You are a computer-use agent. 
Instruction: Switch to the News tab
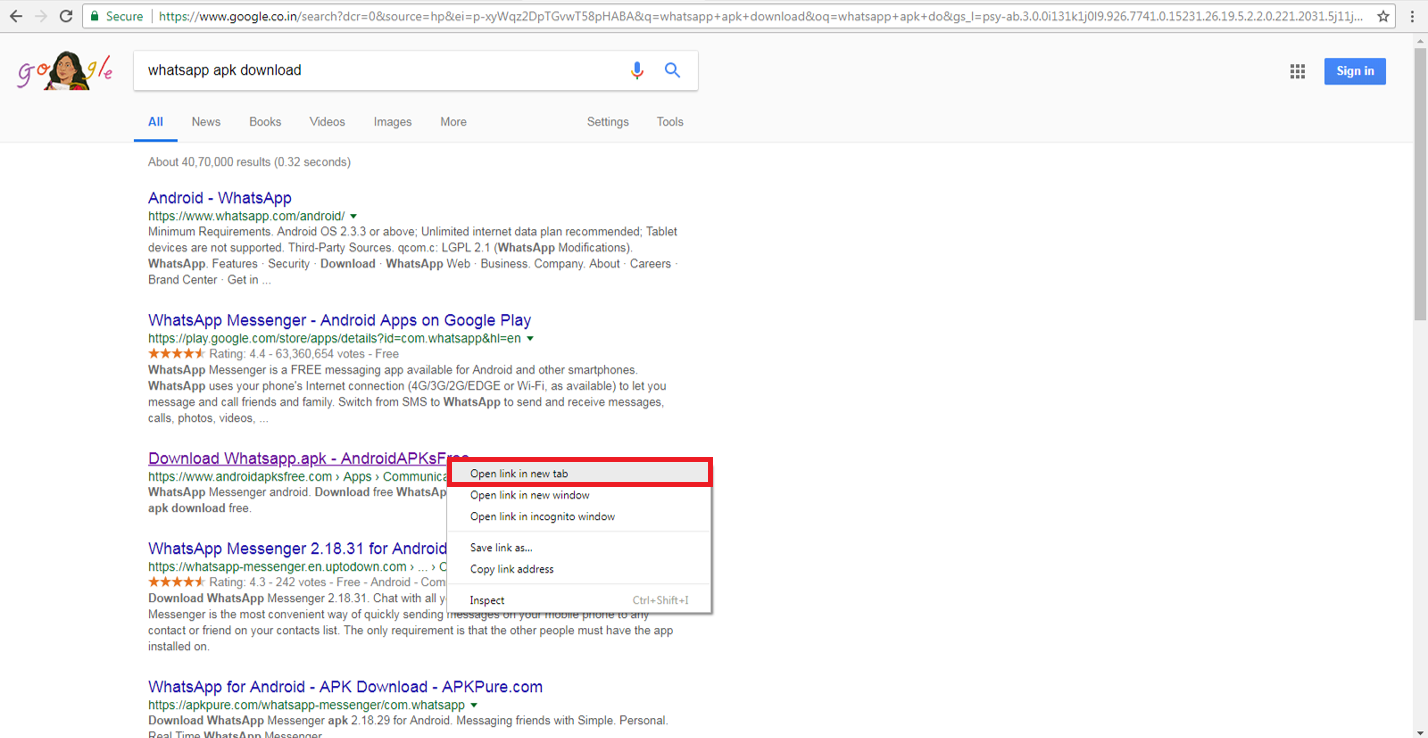coord(206,122)
